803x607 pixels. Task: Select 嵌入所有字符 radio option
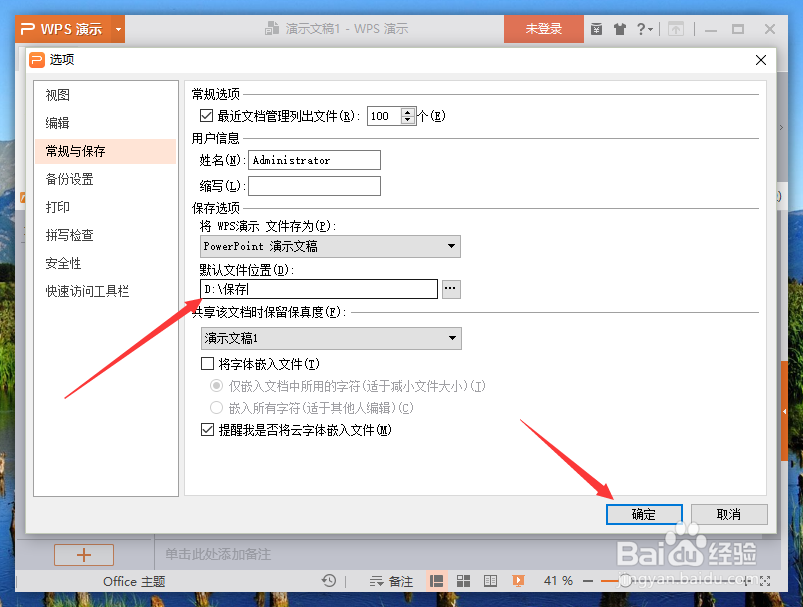click(x=217, y=408)
